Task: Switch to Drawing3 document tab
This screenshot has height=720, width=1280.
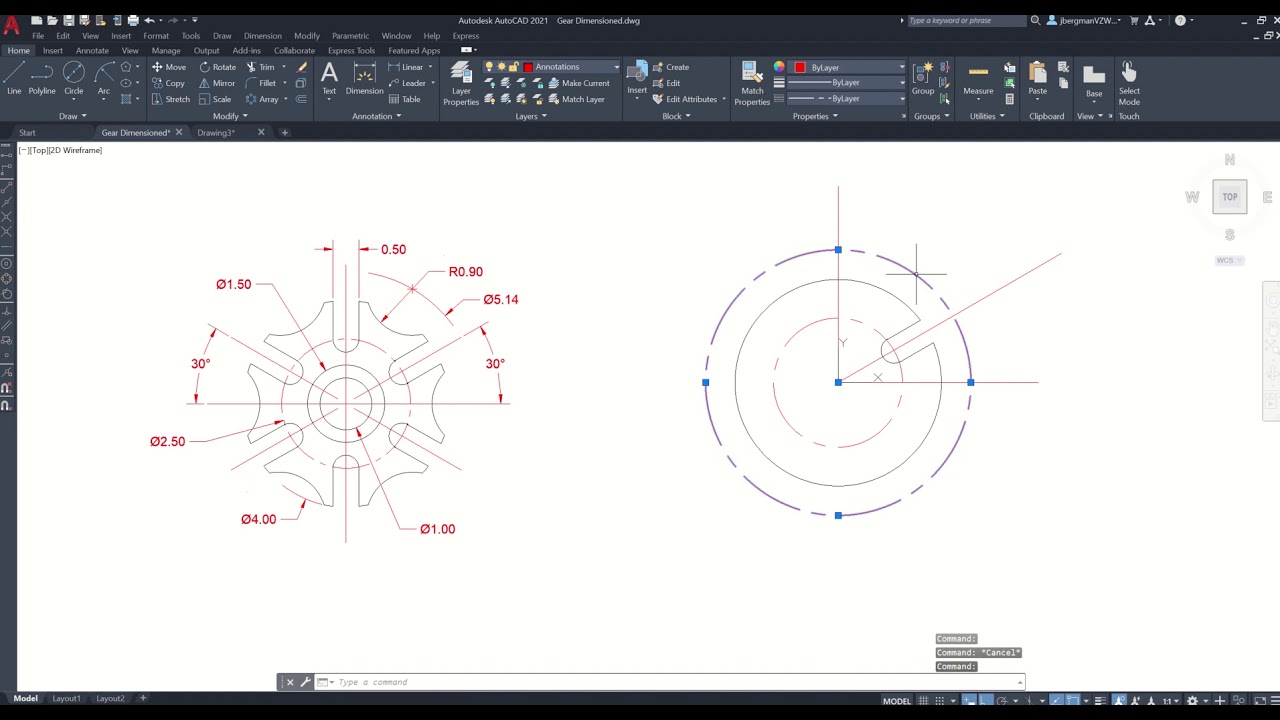Action: pos(216,132)
